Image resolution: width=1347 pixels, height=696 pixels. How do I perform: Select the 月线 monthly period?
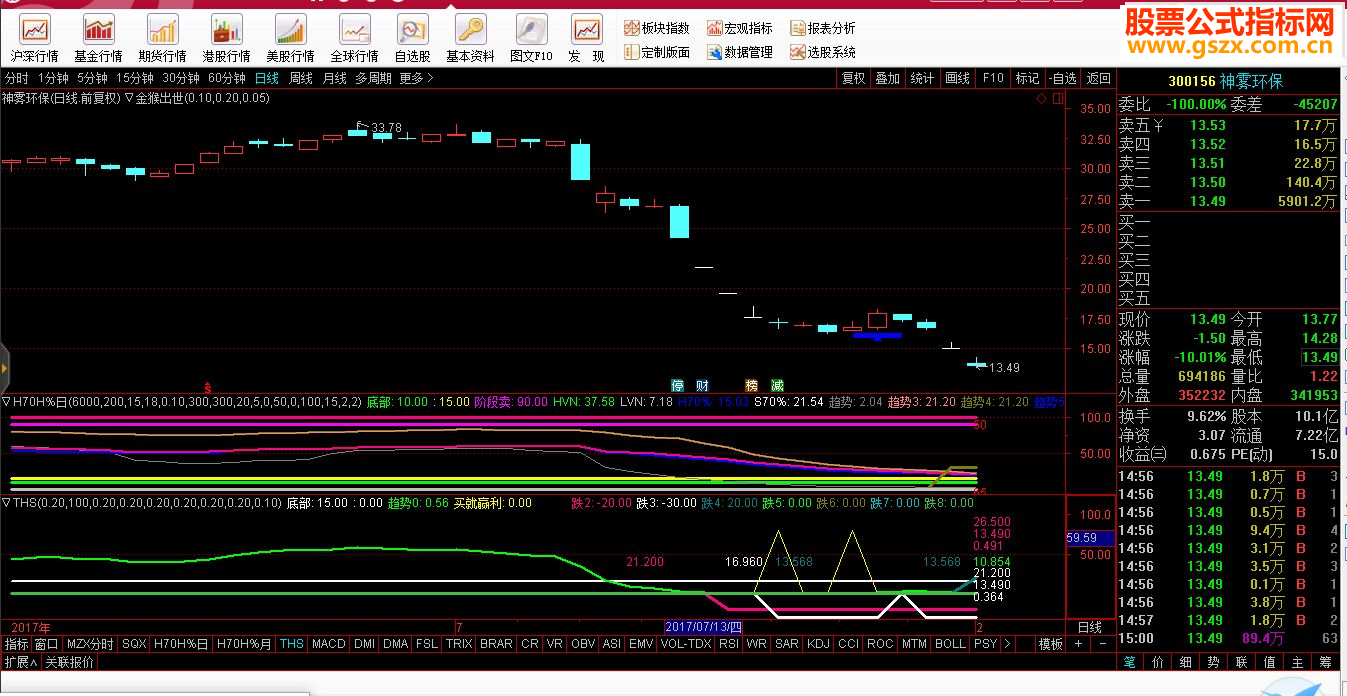(334, 78)
